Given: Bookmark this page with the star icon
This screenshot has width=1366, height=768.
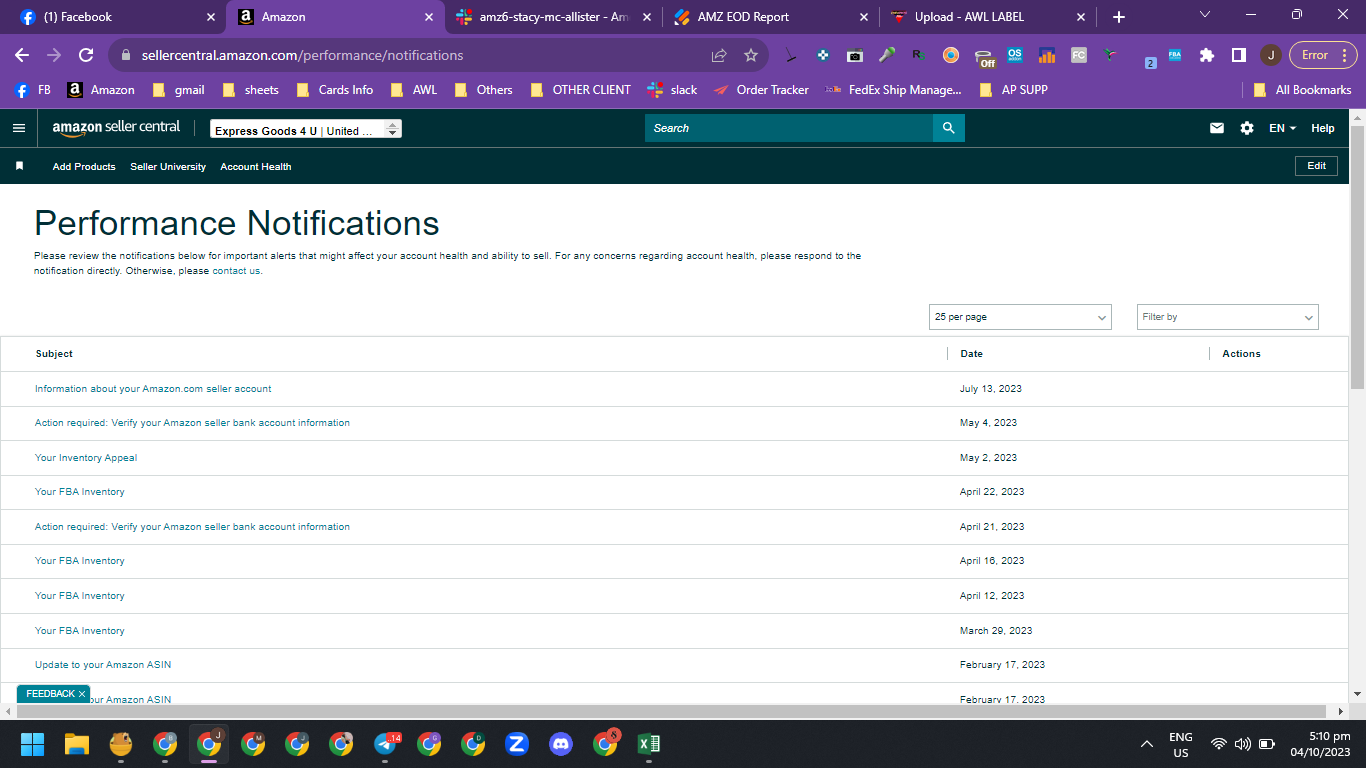Looking at the screenshot, I should [x=751, y=55].
